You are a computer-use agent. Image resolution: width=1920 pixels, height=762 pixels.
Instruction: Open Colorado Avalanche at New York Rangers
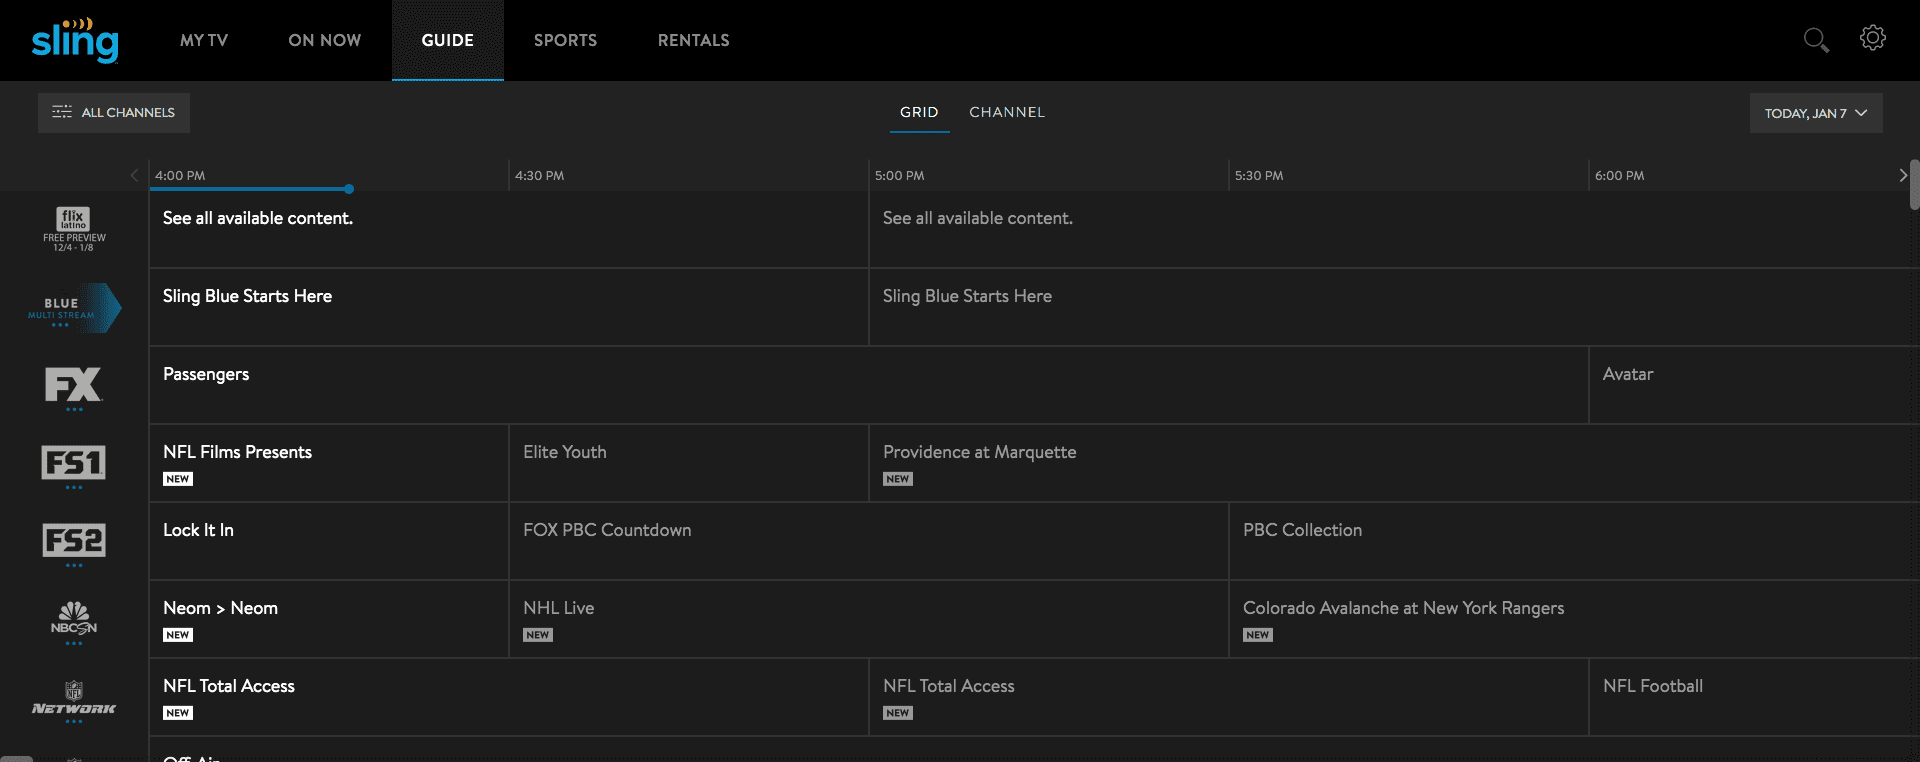pyautogui.click(x=1574, y=619)
